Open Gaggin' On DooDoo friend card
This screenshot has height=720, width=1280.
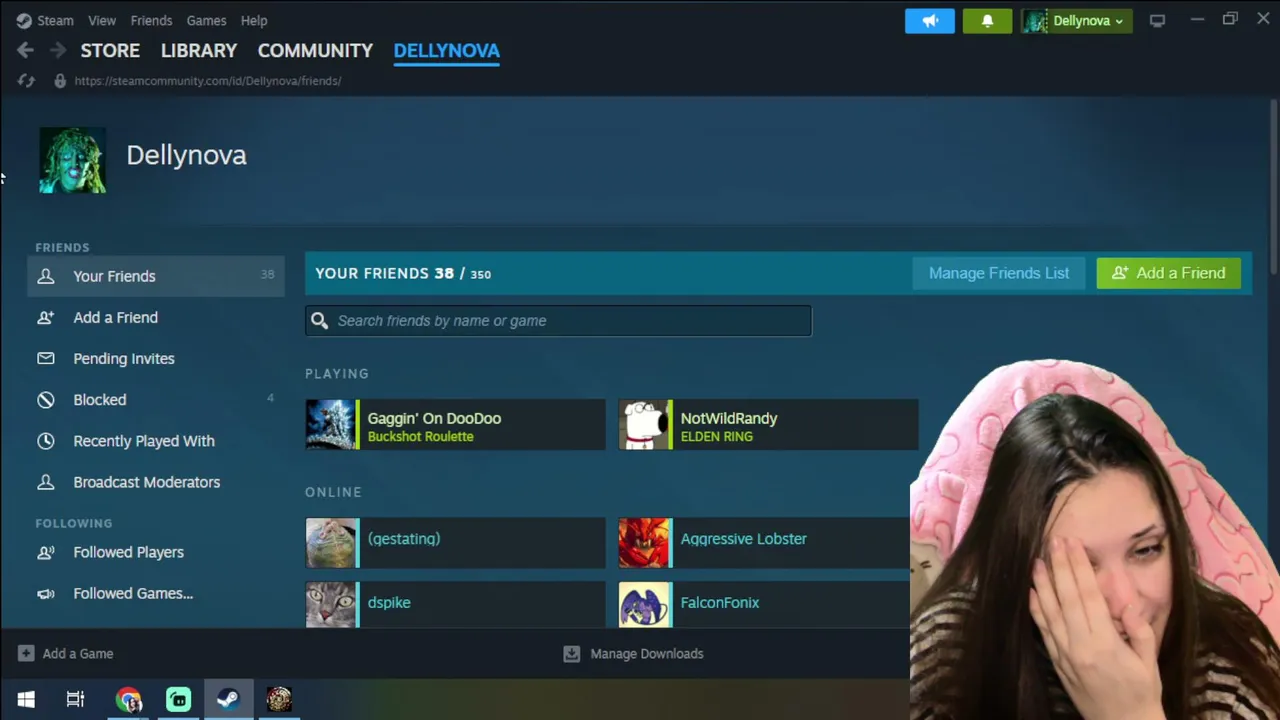point(455,425)
